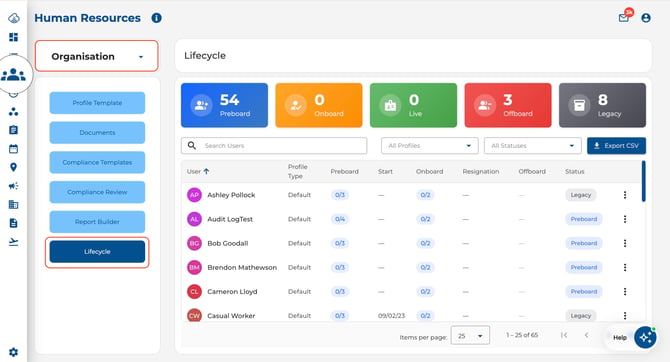
Task: Open the calendar icon in sidebar
Action: [x=14, y=149]
